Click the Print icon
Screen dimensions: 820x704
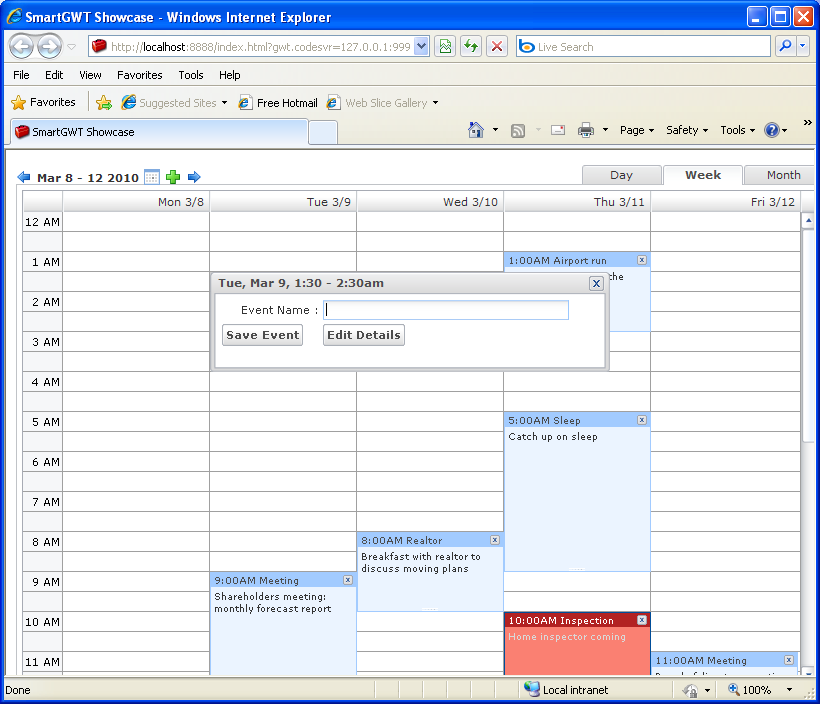[x=586, y=130]
